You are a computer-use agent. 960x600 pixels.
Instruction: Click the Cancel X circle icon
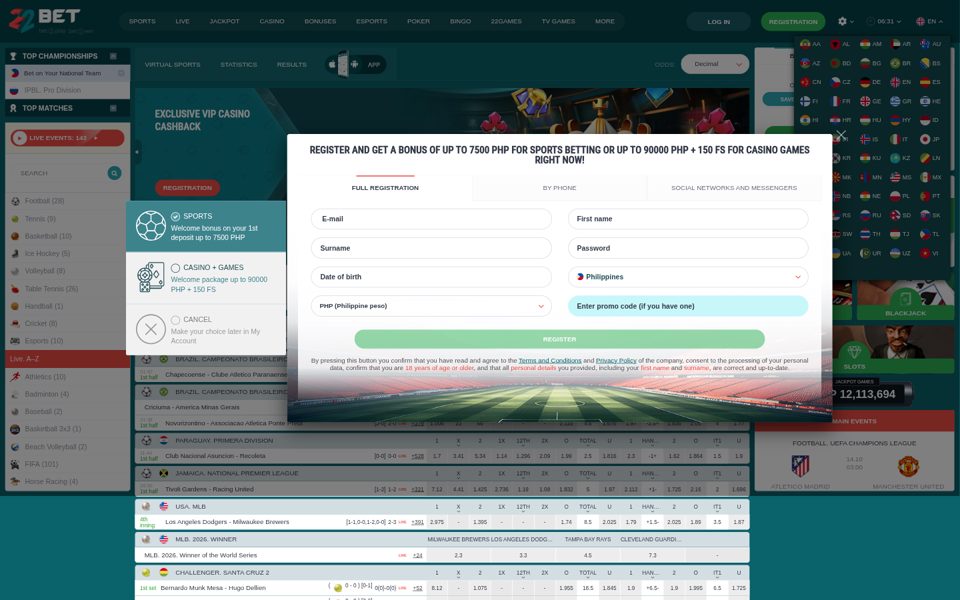[151, 329]
